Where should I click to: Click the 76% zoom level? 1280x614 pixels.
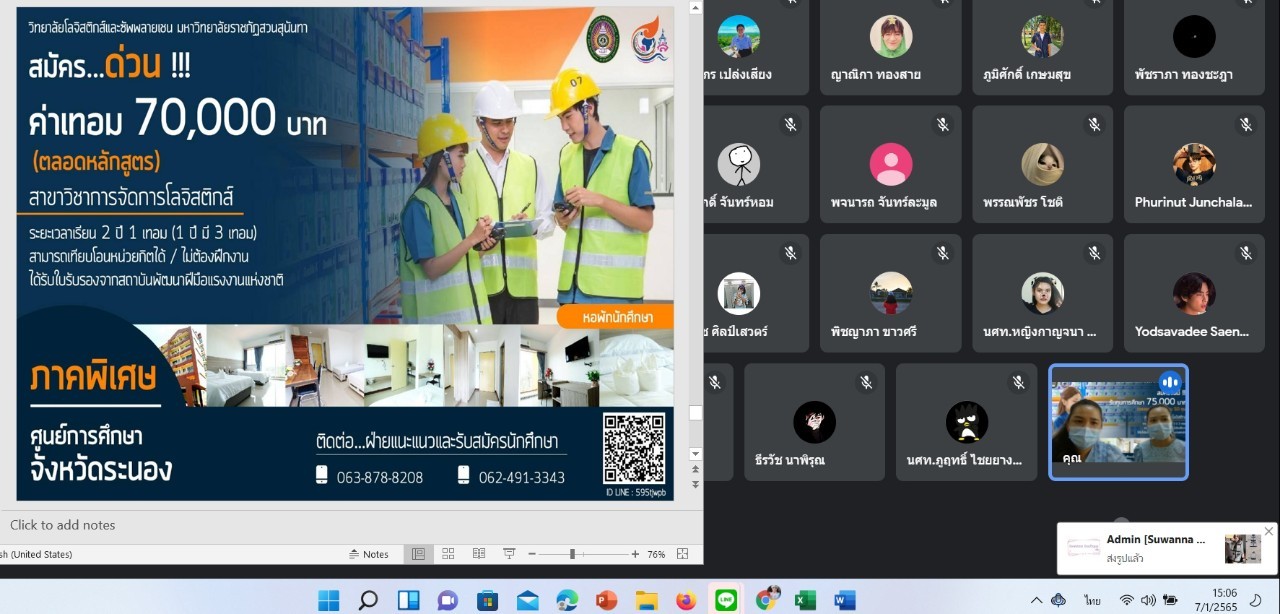[x=656, y=554]
